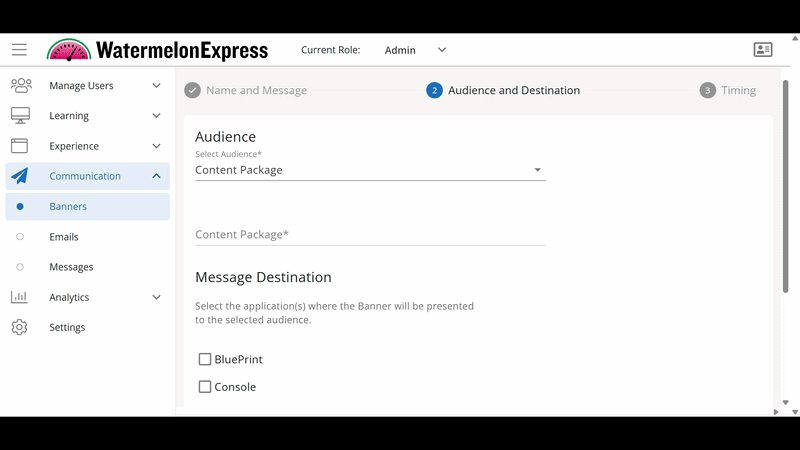Expand the Manage Users section

pos(156,86)
